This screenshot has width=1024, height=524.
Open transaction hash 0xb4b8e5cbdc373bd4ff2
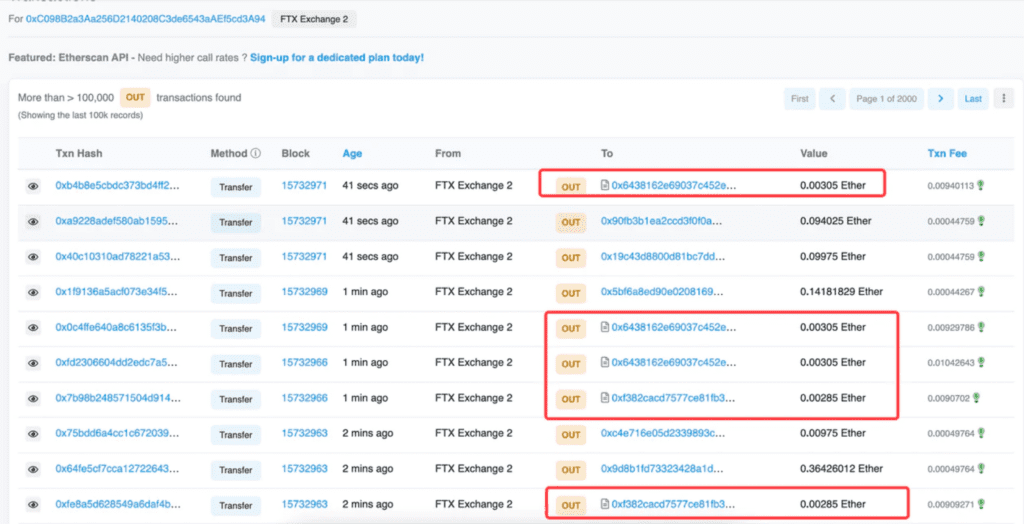pos(118,186)
